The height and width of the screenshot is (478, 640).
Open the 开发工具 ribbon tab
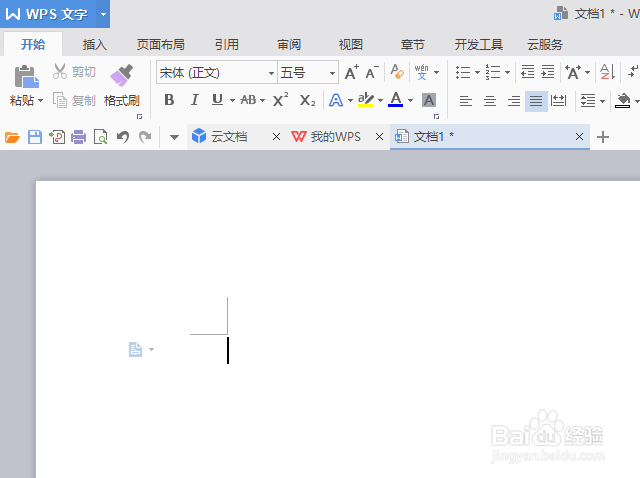(x=479, y=44)
